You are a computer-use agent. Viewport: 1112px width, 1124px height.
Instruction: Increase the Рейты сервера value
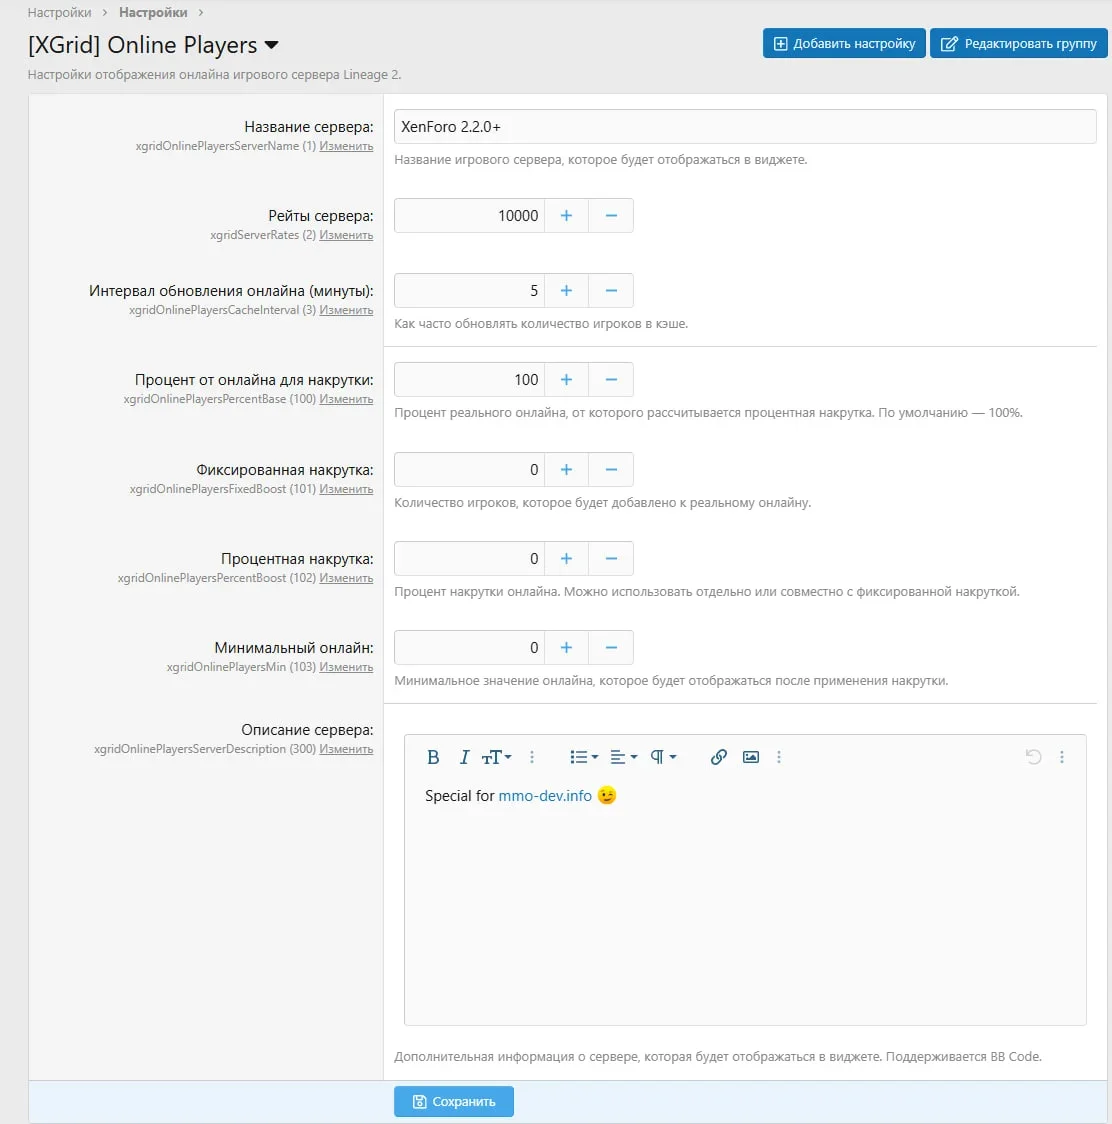(x=566, y=216)
